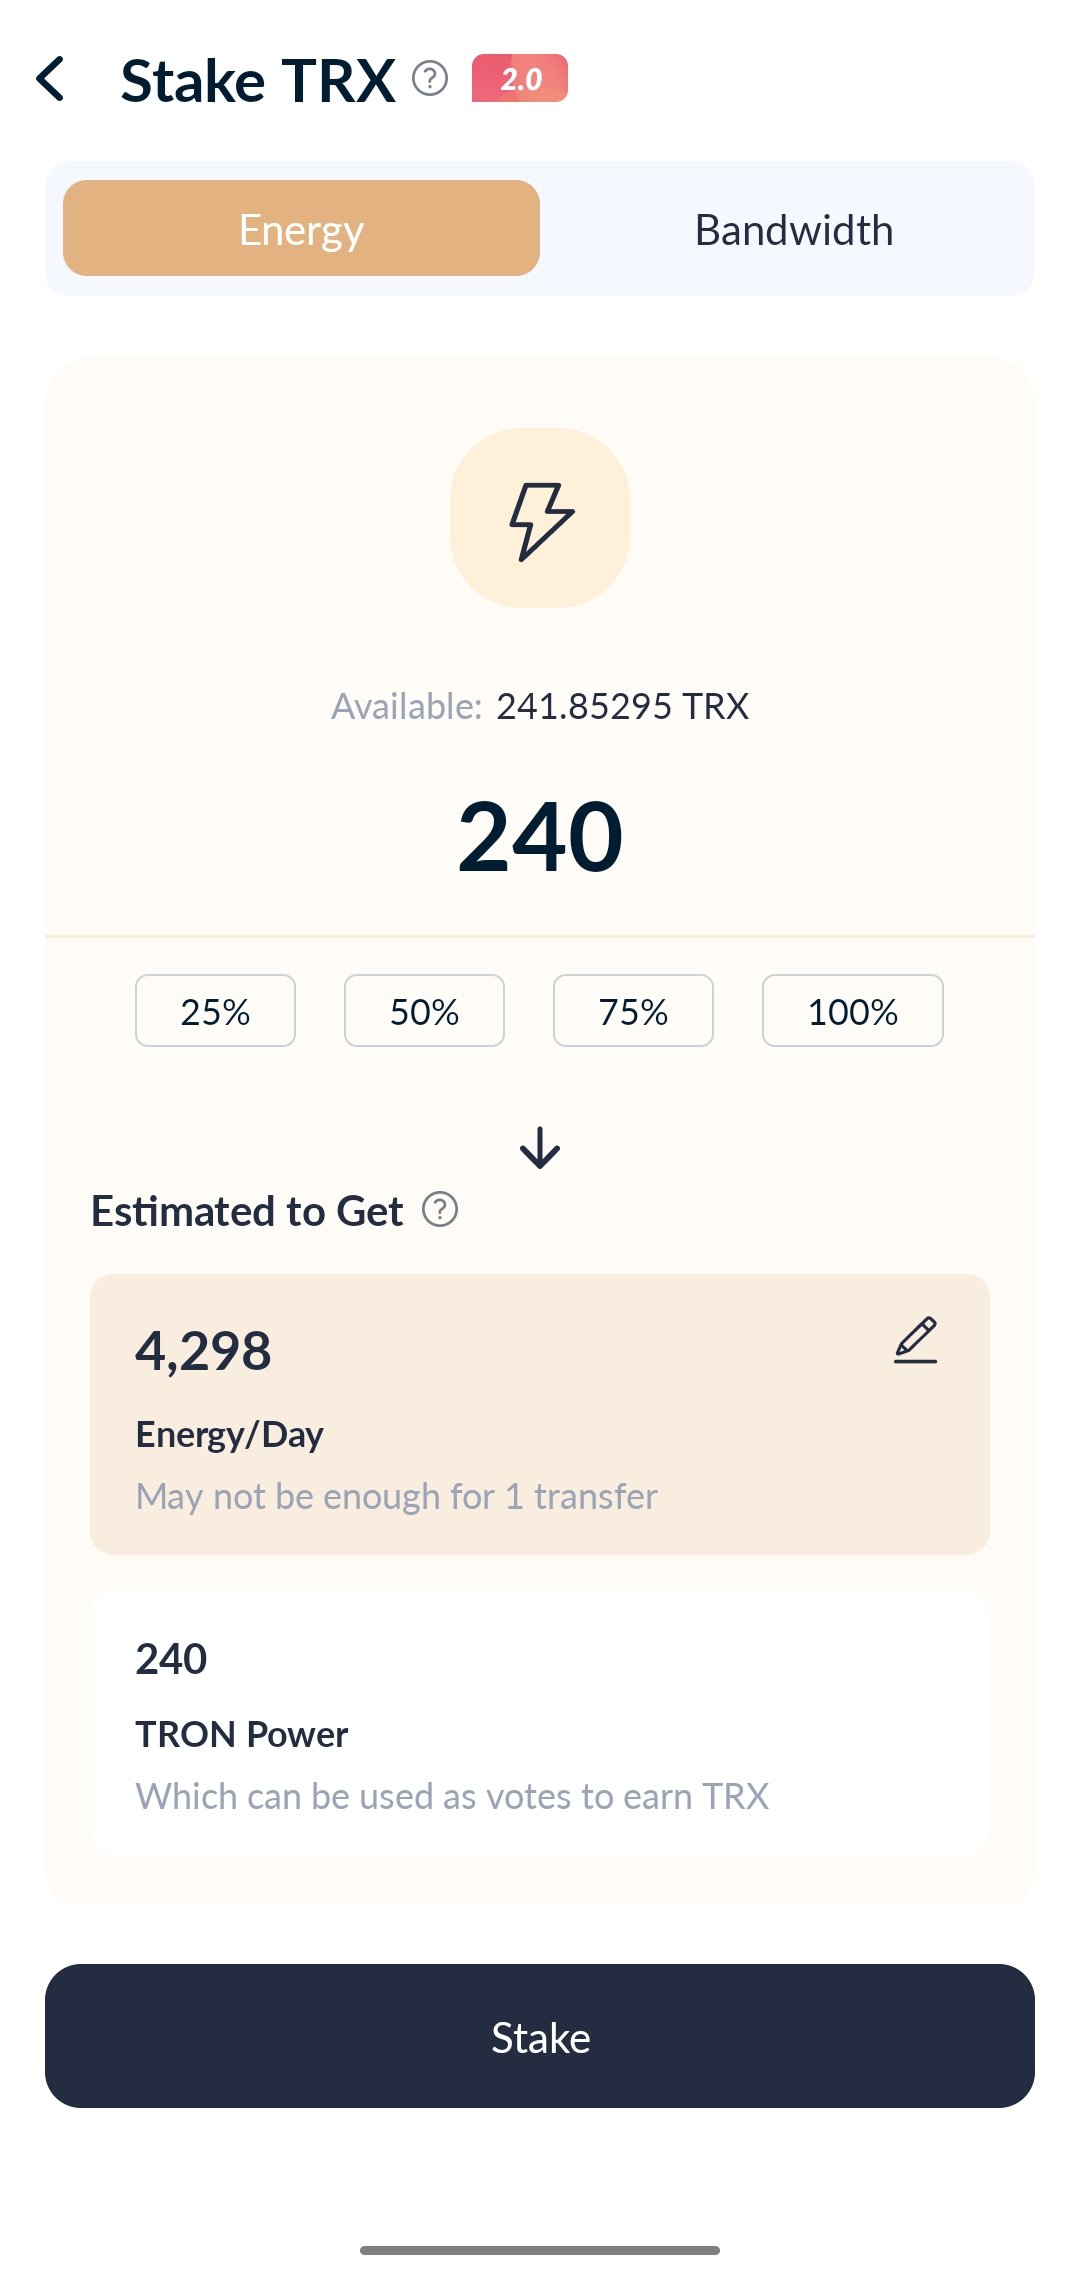Tap the Stake TRX page title

click(x=258, y=80)
